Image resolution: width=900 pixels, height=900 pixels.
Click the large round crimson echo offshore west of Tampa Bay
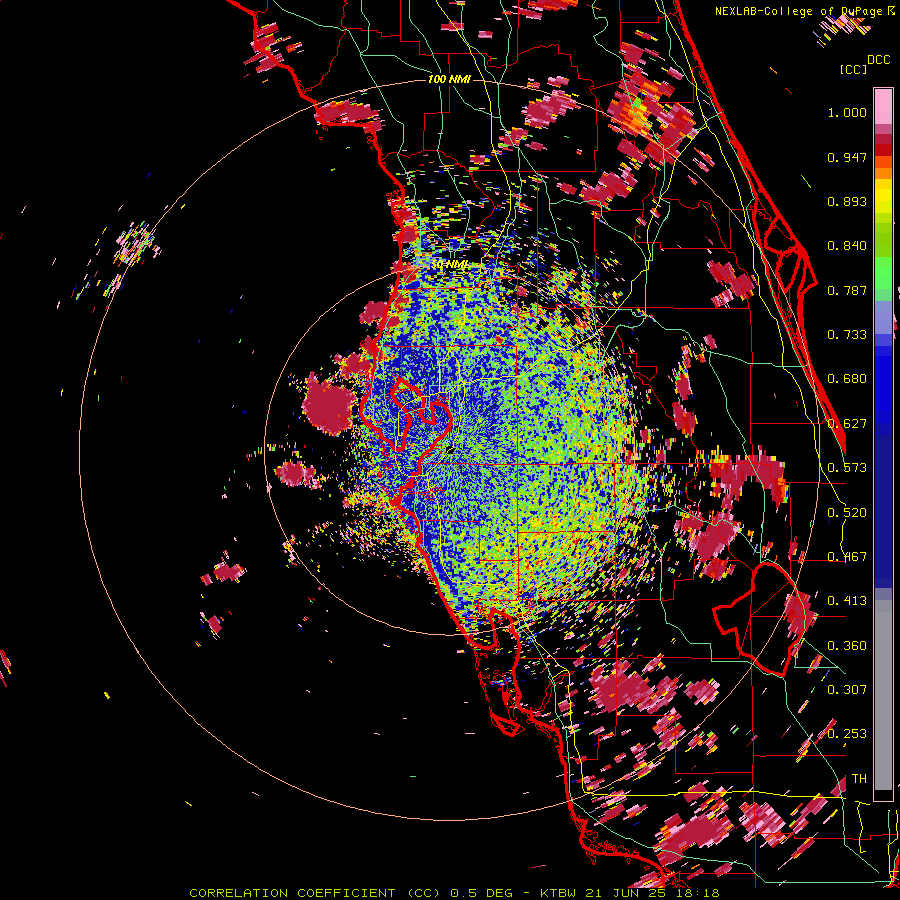click(x=328, y=404)
